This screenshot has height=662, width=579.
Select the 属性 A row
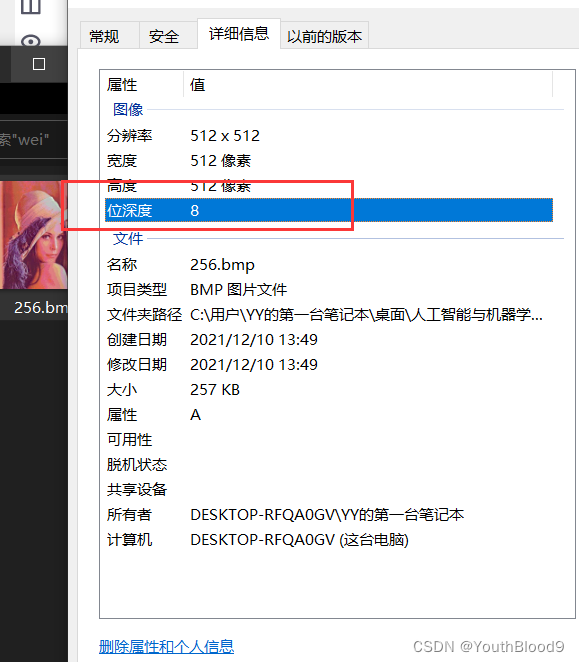329,415
